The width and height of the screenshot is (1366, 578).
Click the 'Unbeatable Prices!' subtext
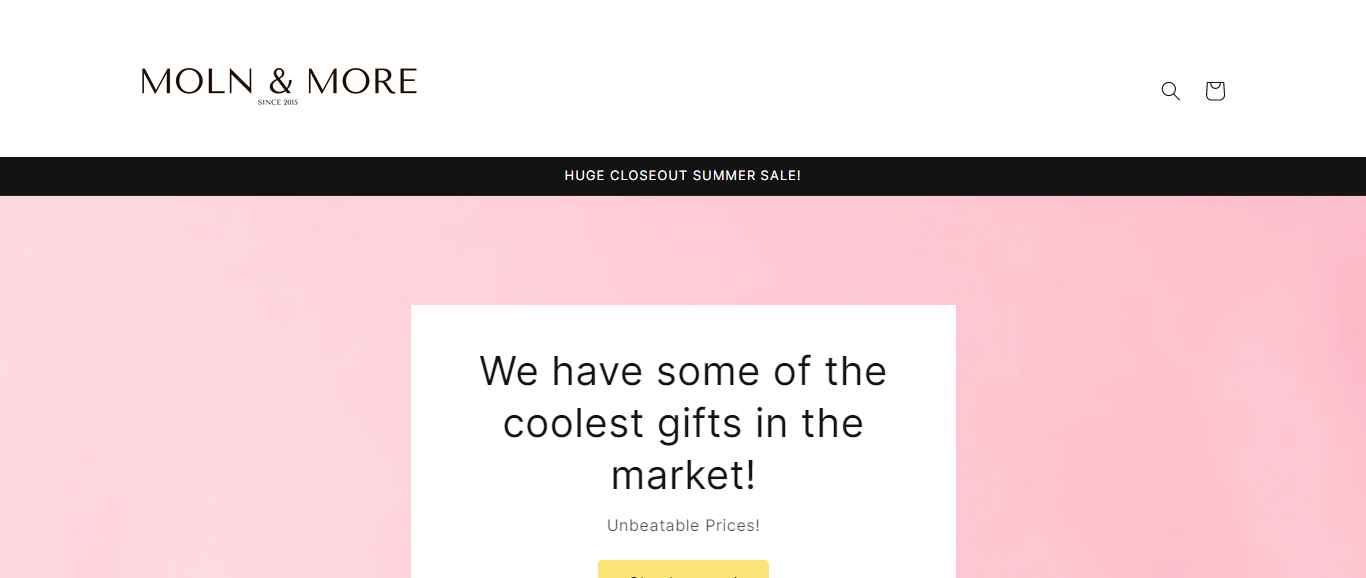tap(683, 526)
